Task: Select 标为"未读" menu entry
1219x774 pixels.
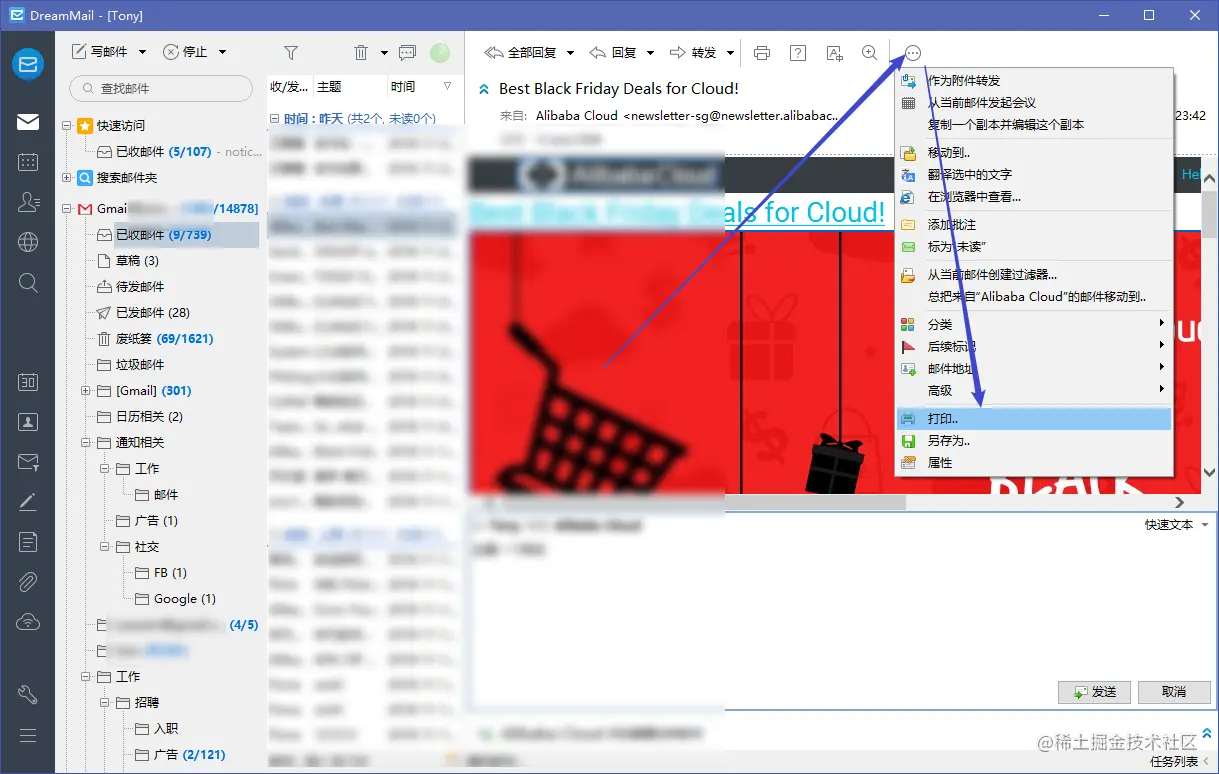Action: [1034, 247]
